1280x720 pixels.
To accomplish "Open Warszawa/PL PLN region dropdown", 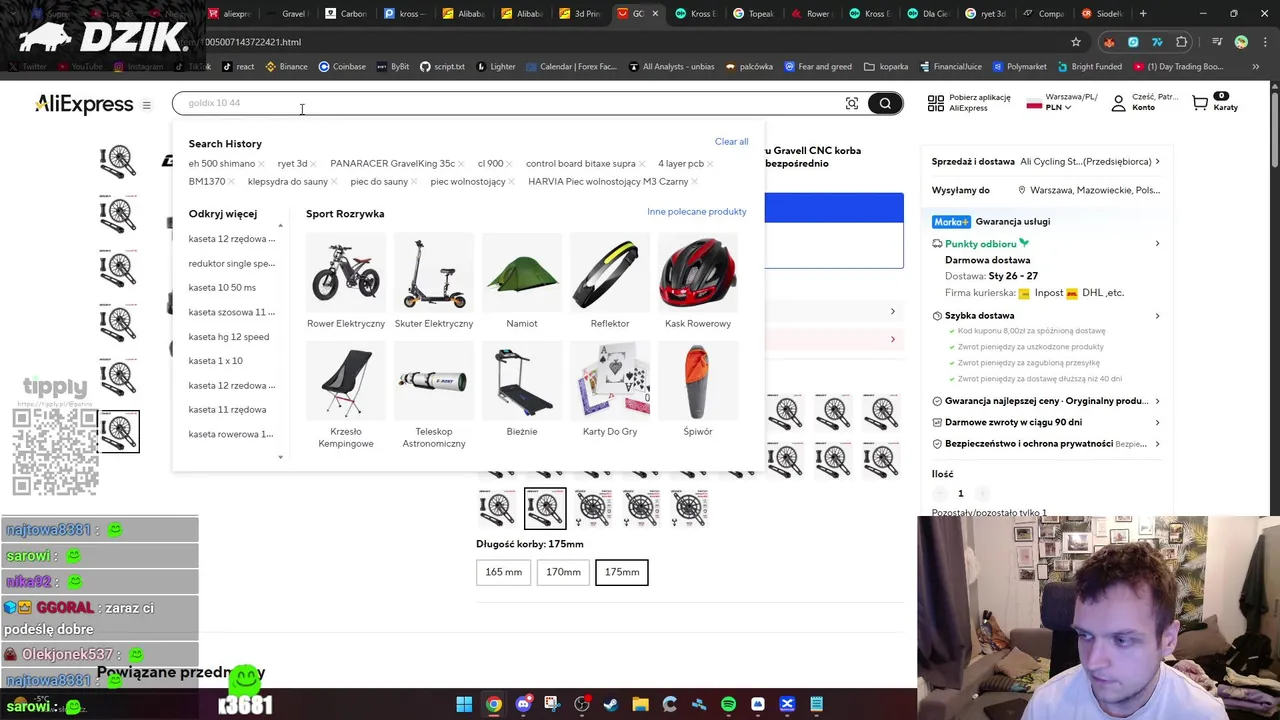I will click(1062, 103).
